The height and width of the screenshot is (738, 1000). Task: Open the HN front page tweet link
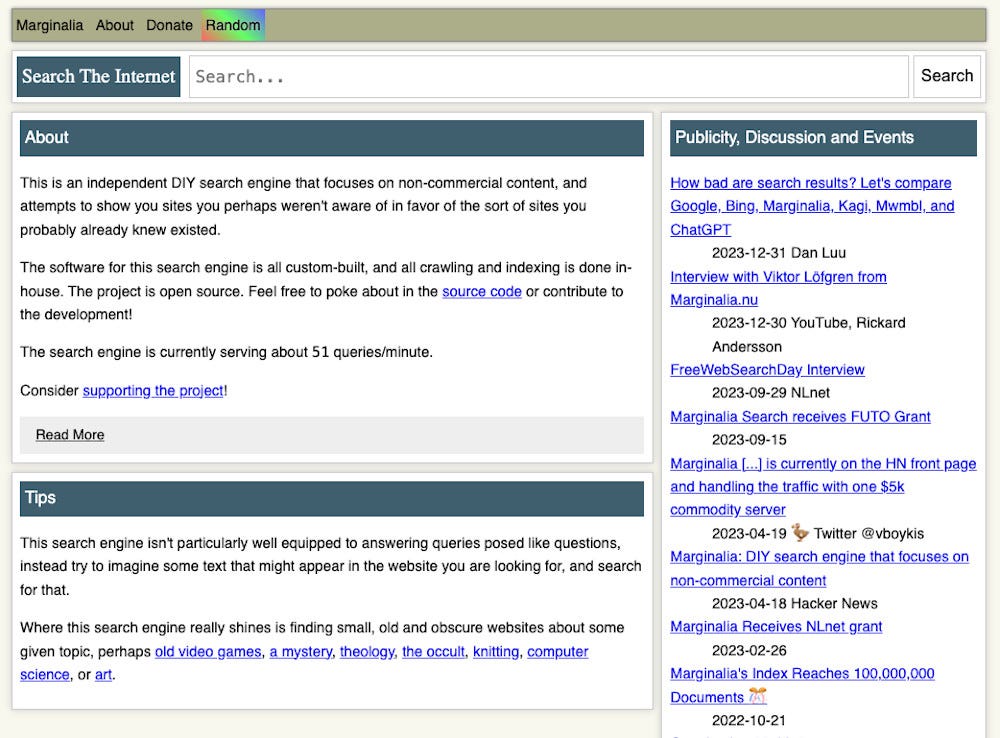(823, 487)
